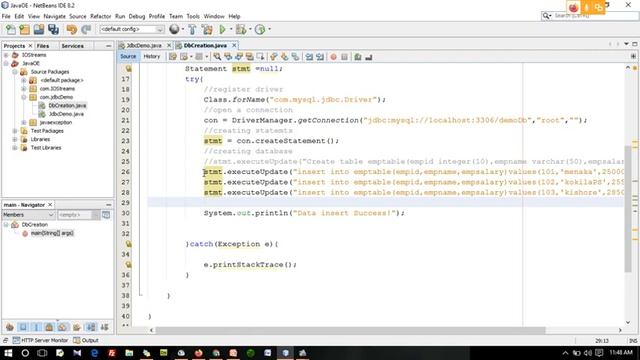The width and height of the screenshot is (640, 360).
Task: Click the Debug Project icon
Action: [241, 29]
